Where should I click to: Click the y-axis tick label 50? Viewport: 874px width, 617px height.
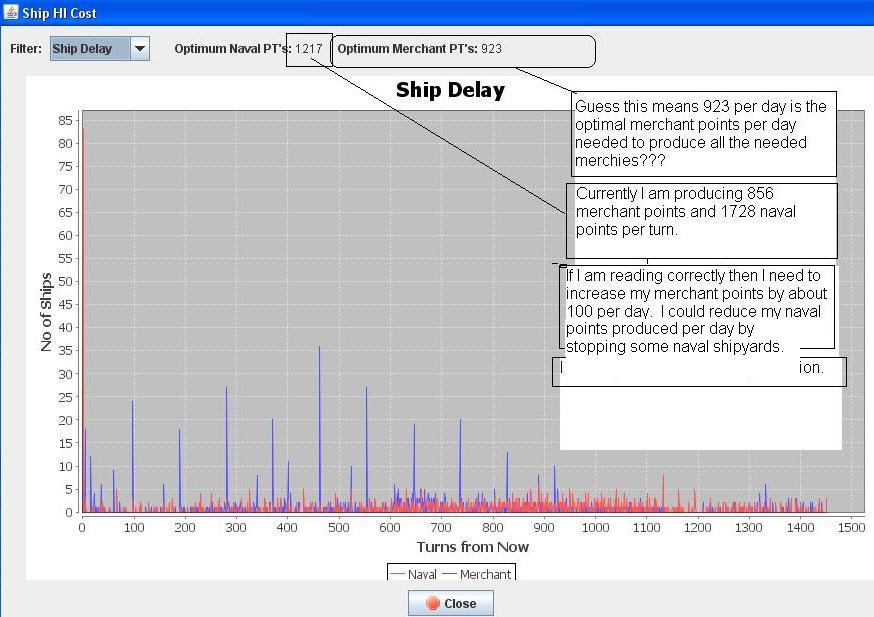pos(65,281)
